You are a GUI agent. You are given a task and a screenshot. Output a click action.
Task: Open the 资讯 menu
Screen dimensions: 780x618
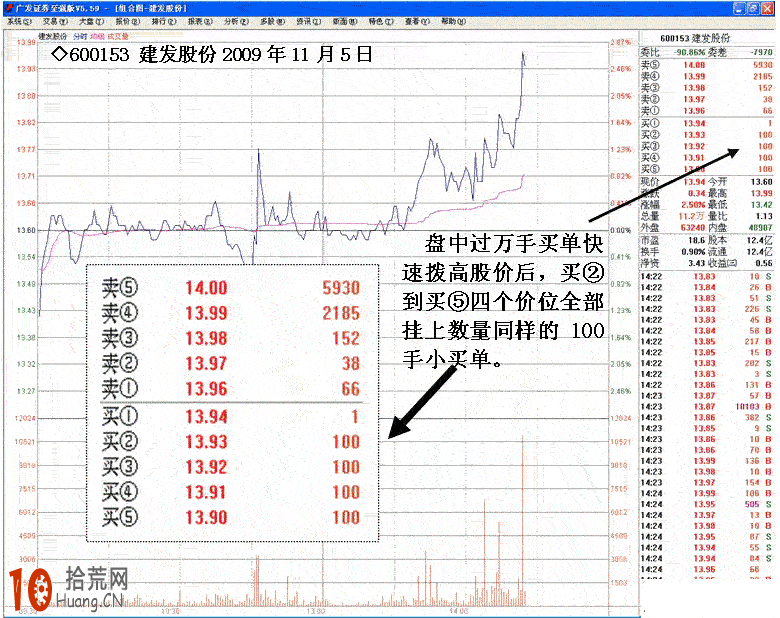[309, 21]
